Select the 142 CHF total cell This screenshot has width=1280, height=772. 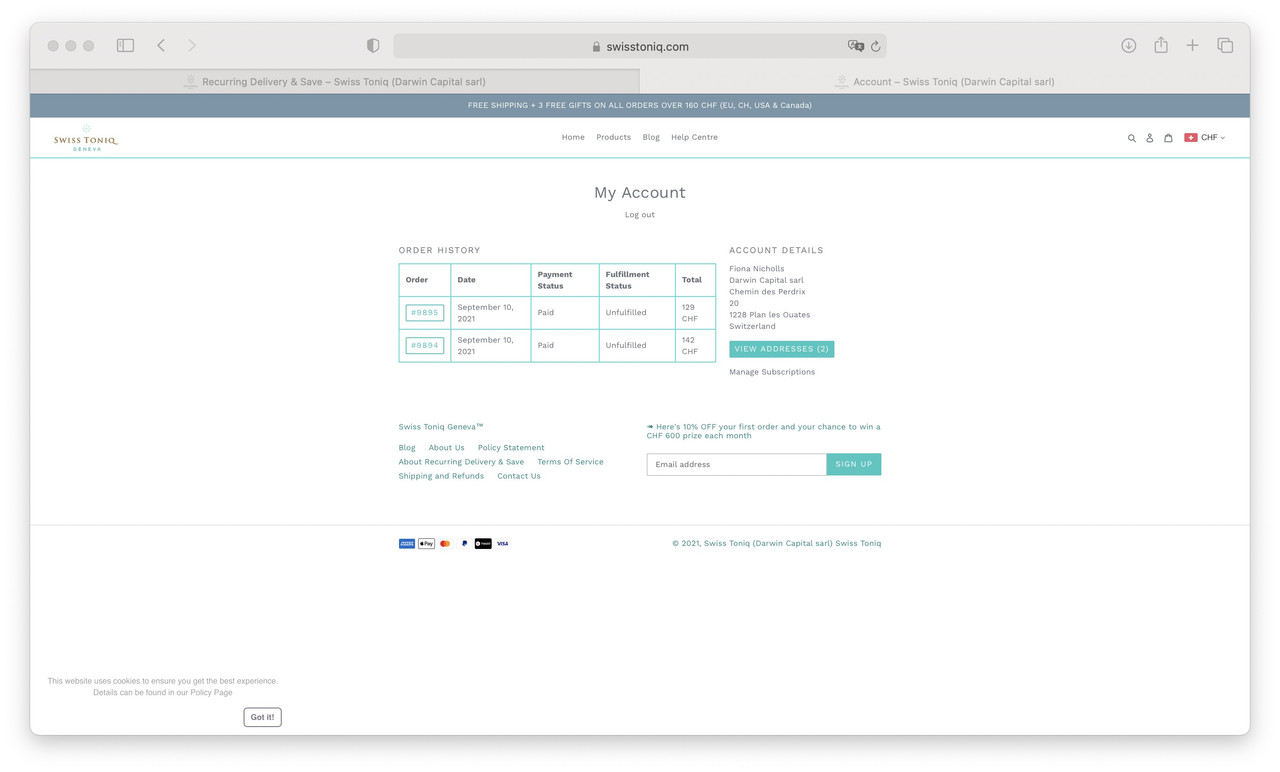coord(695,346)
